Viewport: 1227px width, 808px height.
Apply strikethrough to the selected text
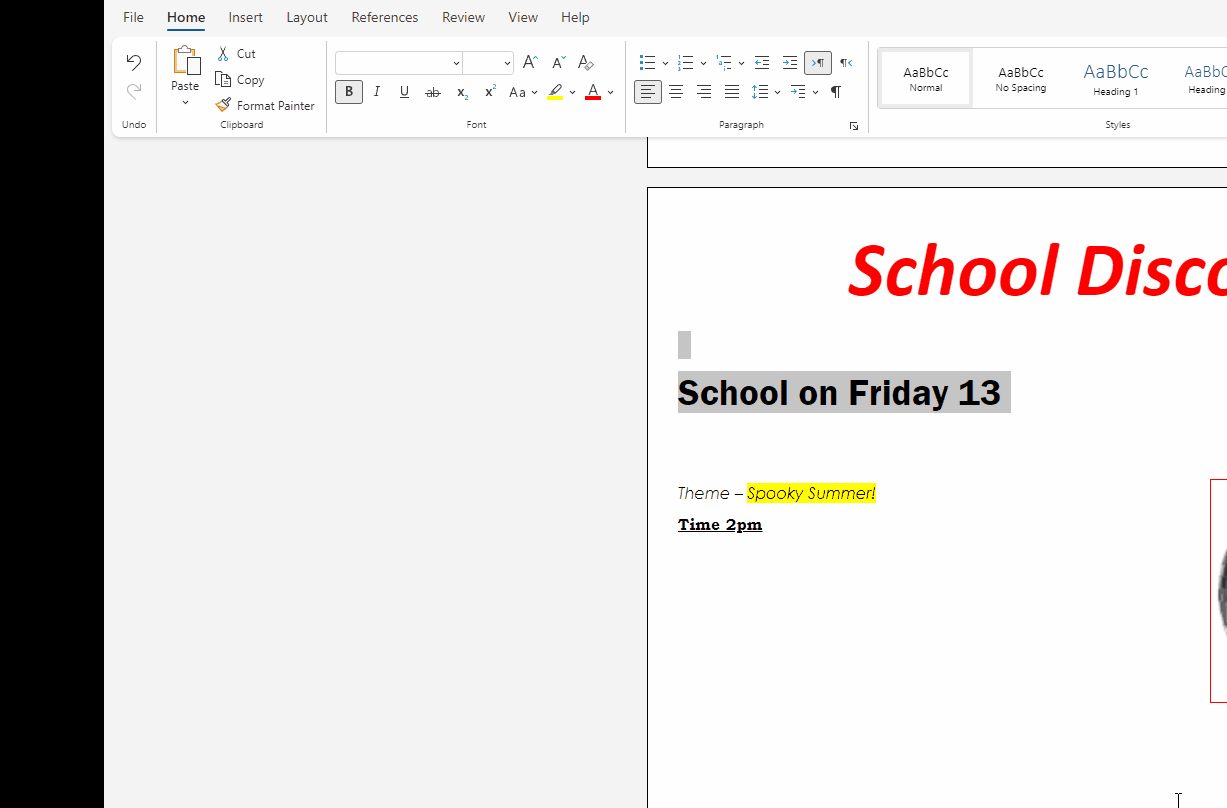click(432, 92)
